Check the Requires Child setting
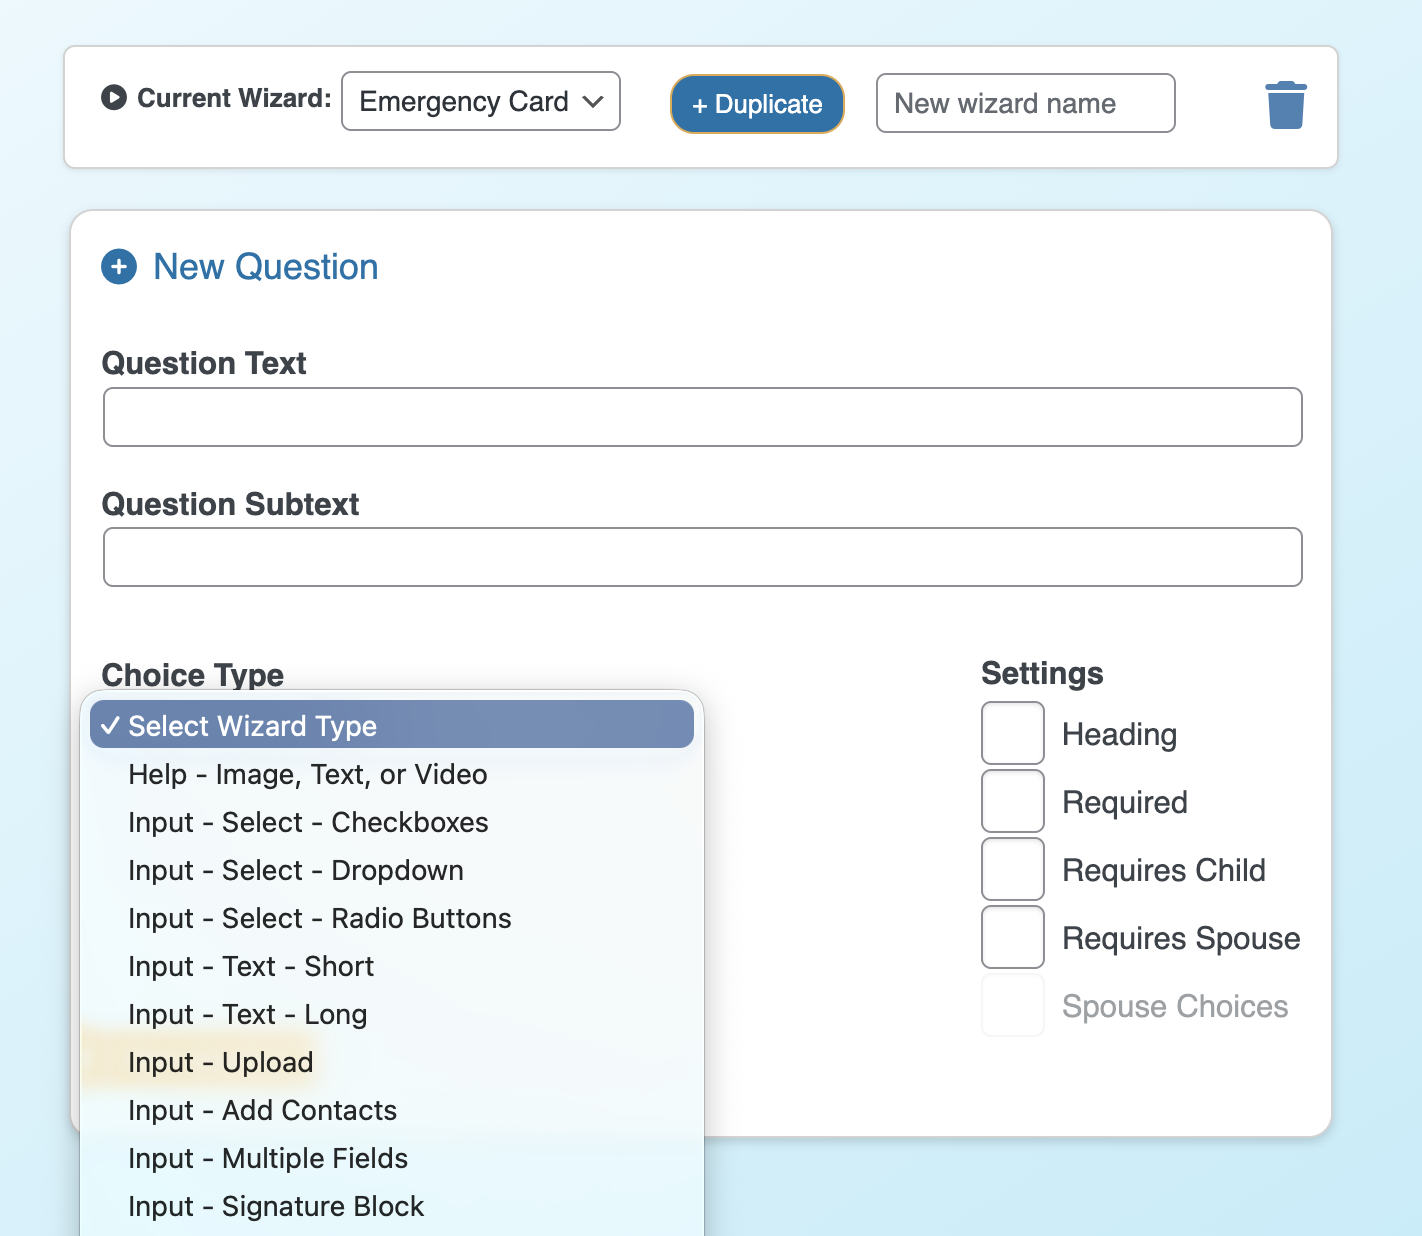 (1013, 869)
